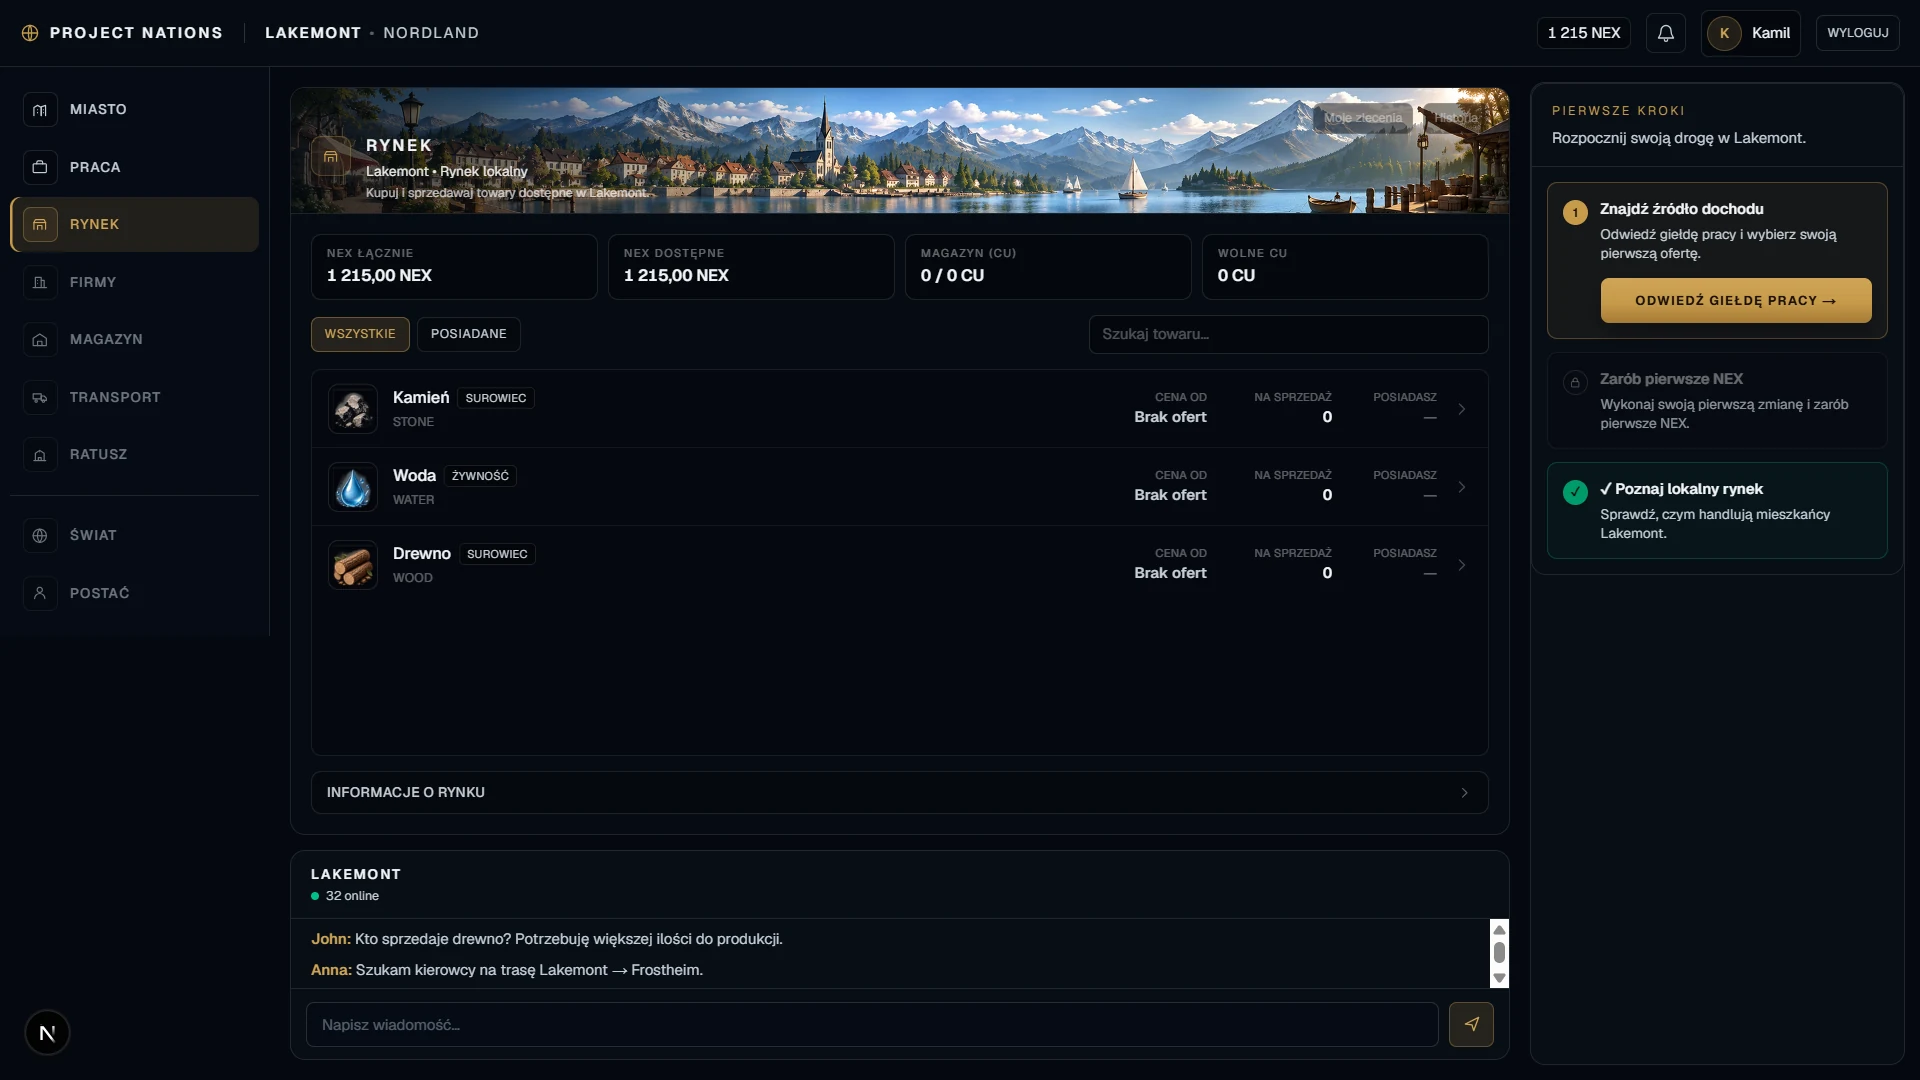Viewport: 1920px width, 1080px height.
Task: Open the Moje zlecenia tab
Action: coord(1362,118)
